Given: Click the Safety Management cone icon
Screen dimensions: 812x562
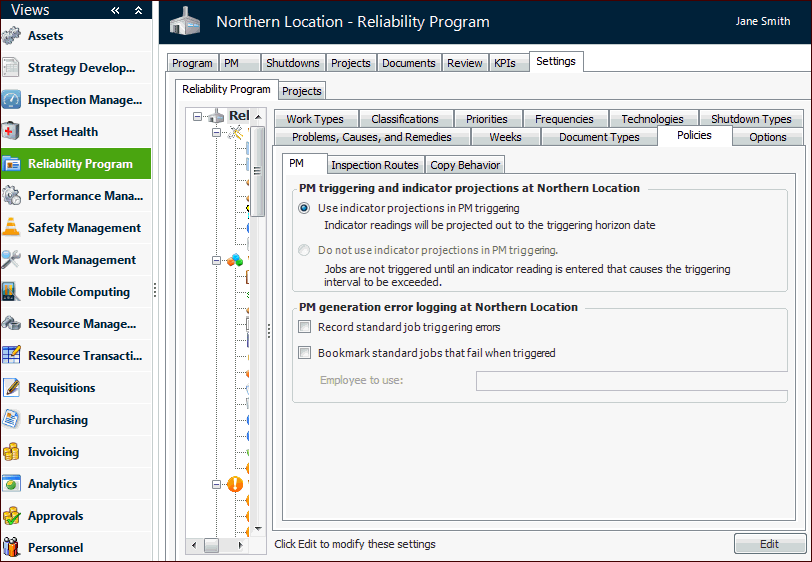Looking at the screenshot, I should tap(12, 228).
